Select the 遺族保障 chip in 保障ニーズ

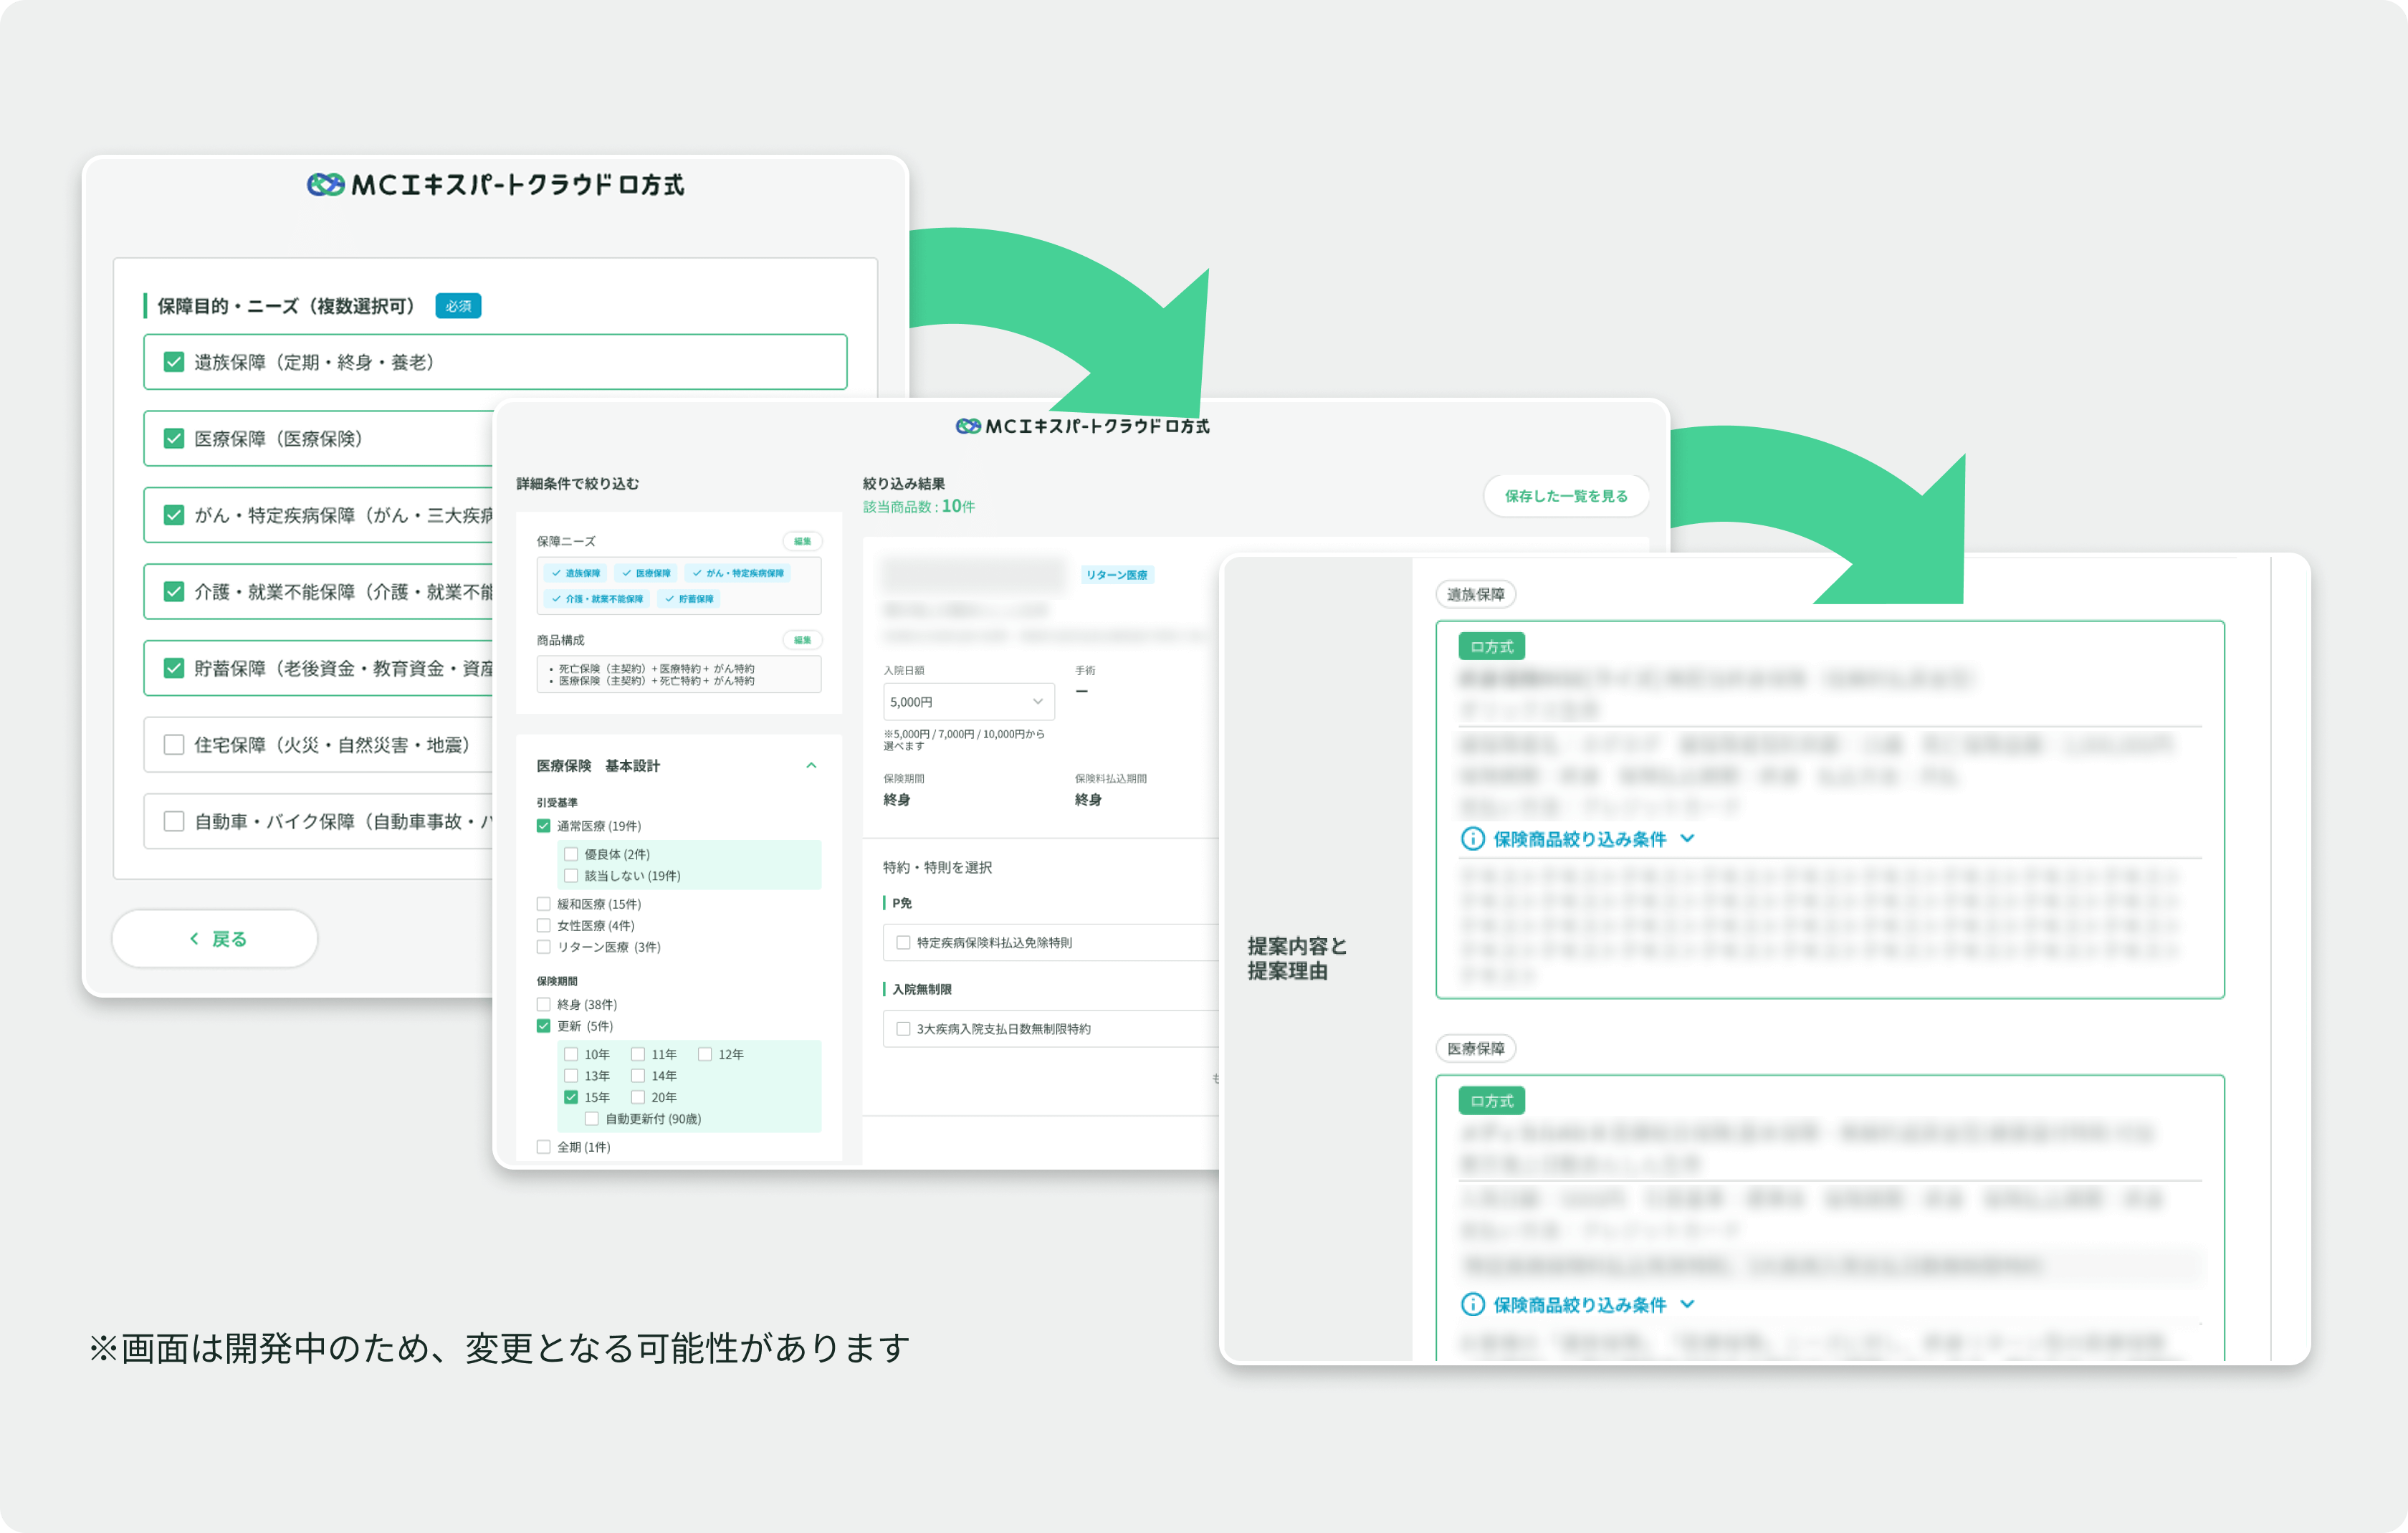578,572
